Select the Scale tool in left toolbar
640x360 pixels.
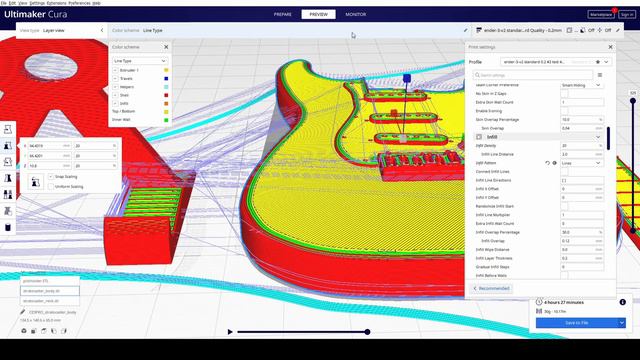pyautogui.click(x=8, y=146)
